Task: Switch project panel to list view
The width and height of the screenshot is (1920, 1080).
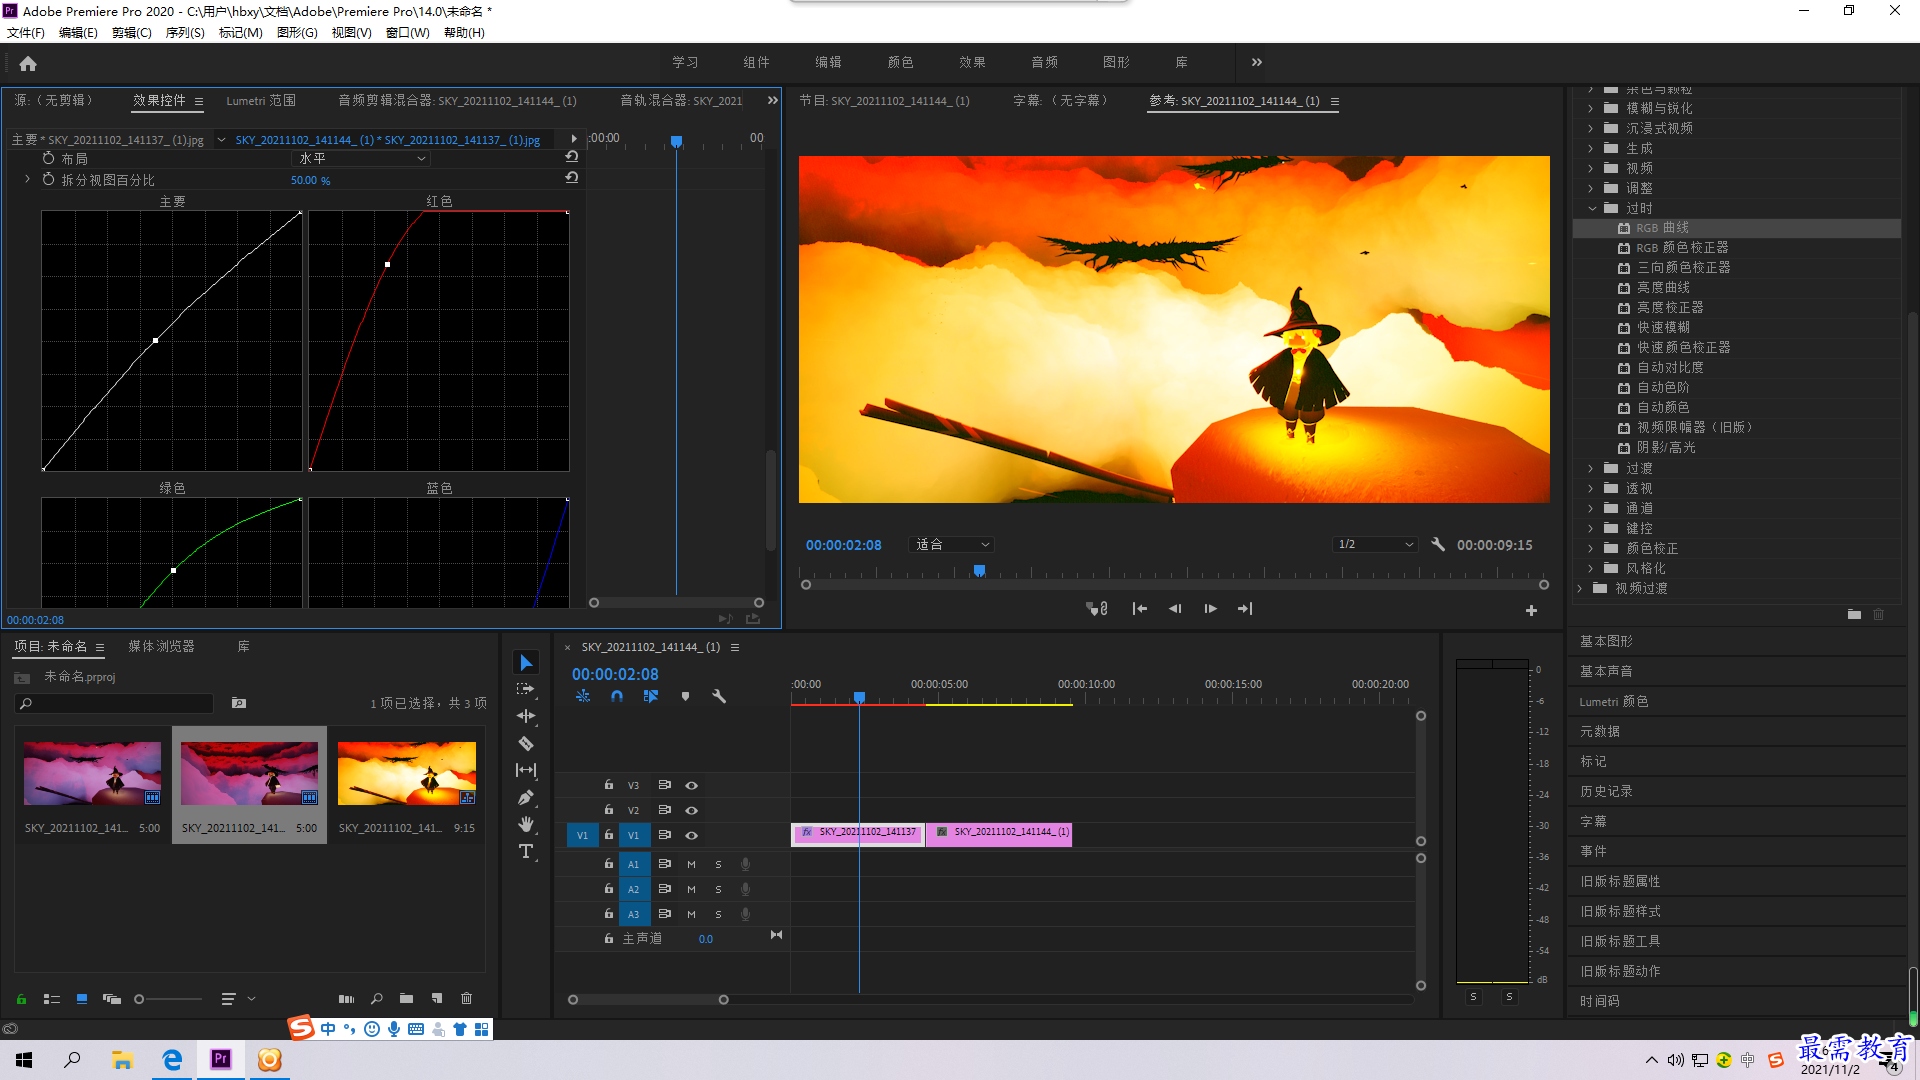Action: click(x=52, y=998)
